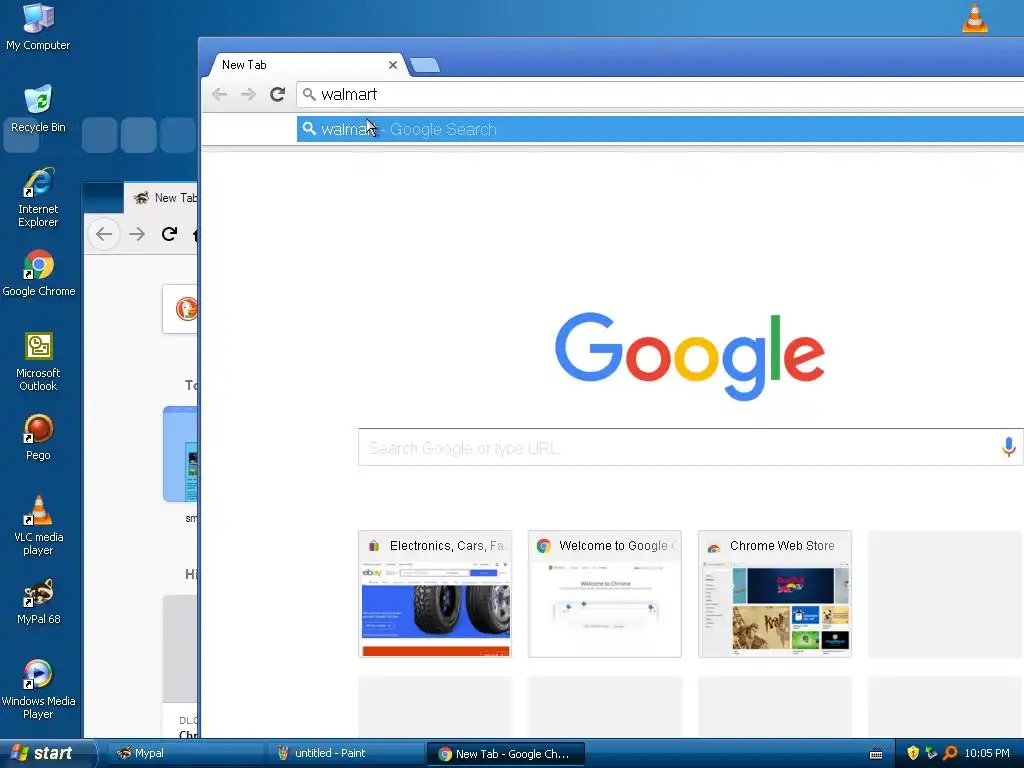Click the keyboard icon in taskbar
This screenshot has width=1024, height=768.
(876, 754)
